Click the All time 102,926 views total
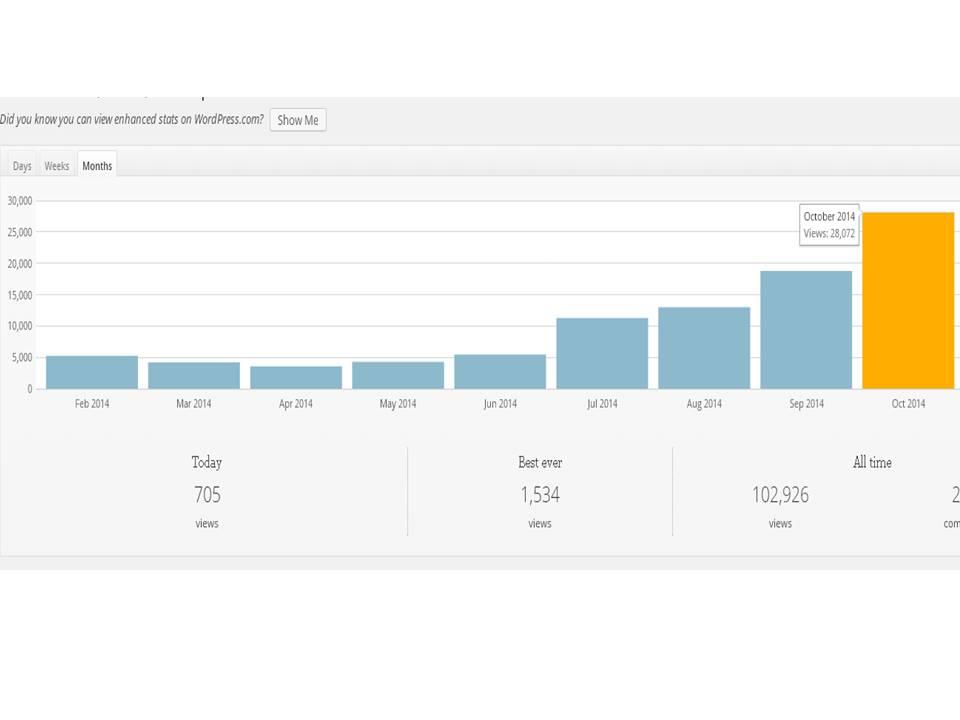This screenshot has width=960, height=720. (x=780, y=495)
